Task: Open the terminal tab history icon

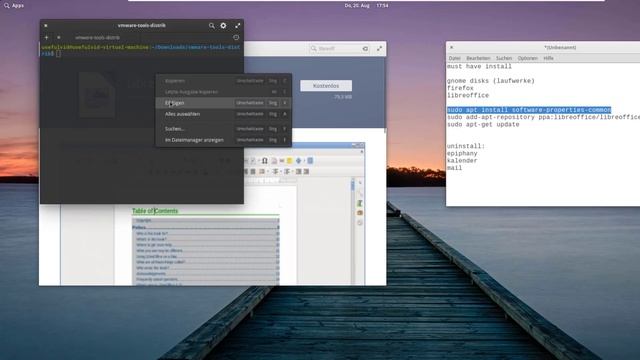Action: coord(236,38)
